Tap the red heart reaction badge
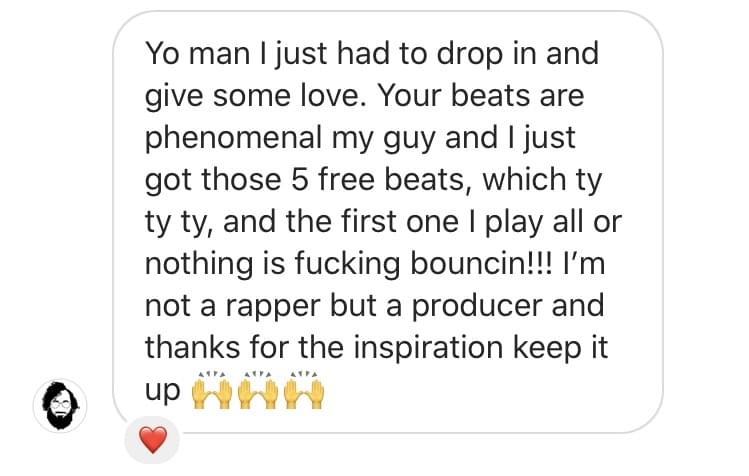The height and width of the screenshot is (476, 749). click(152, 440)
